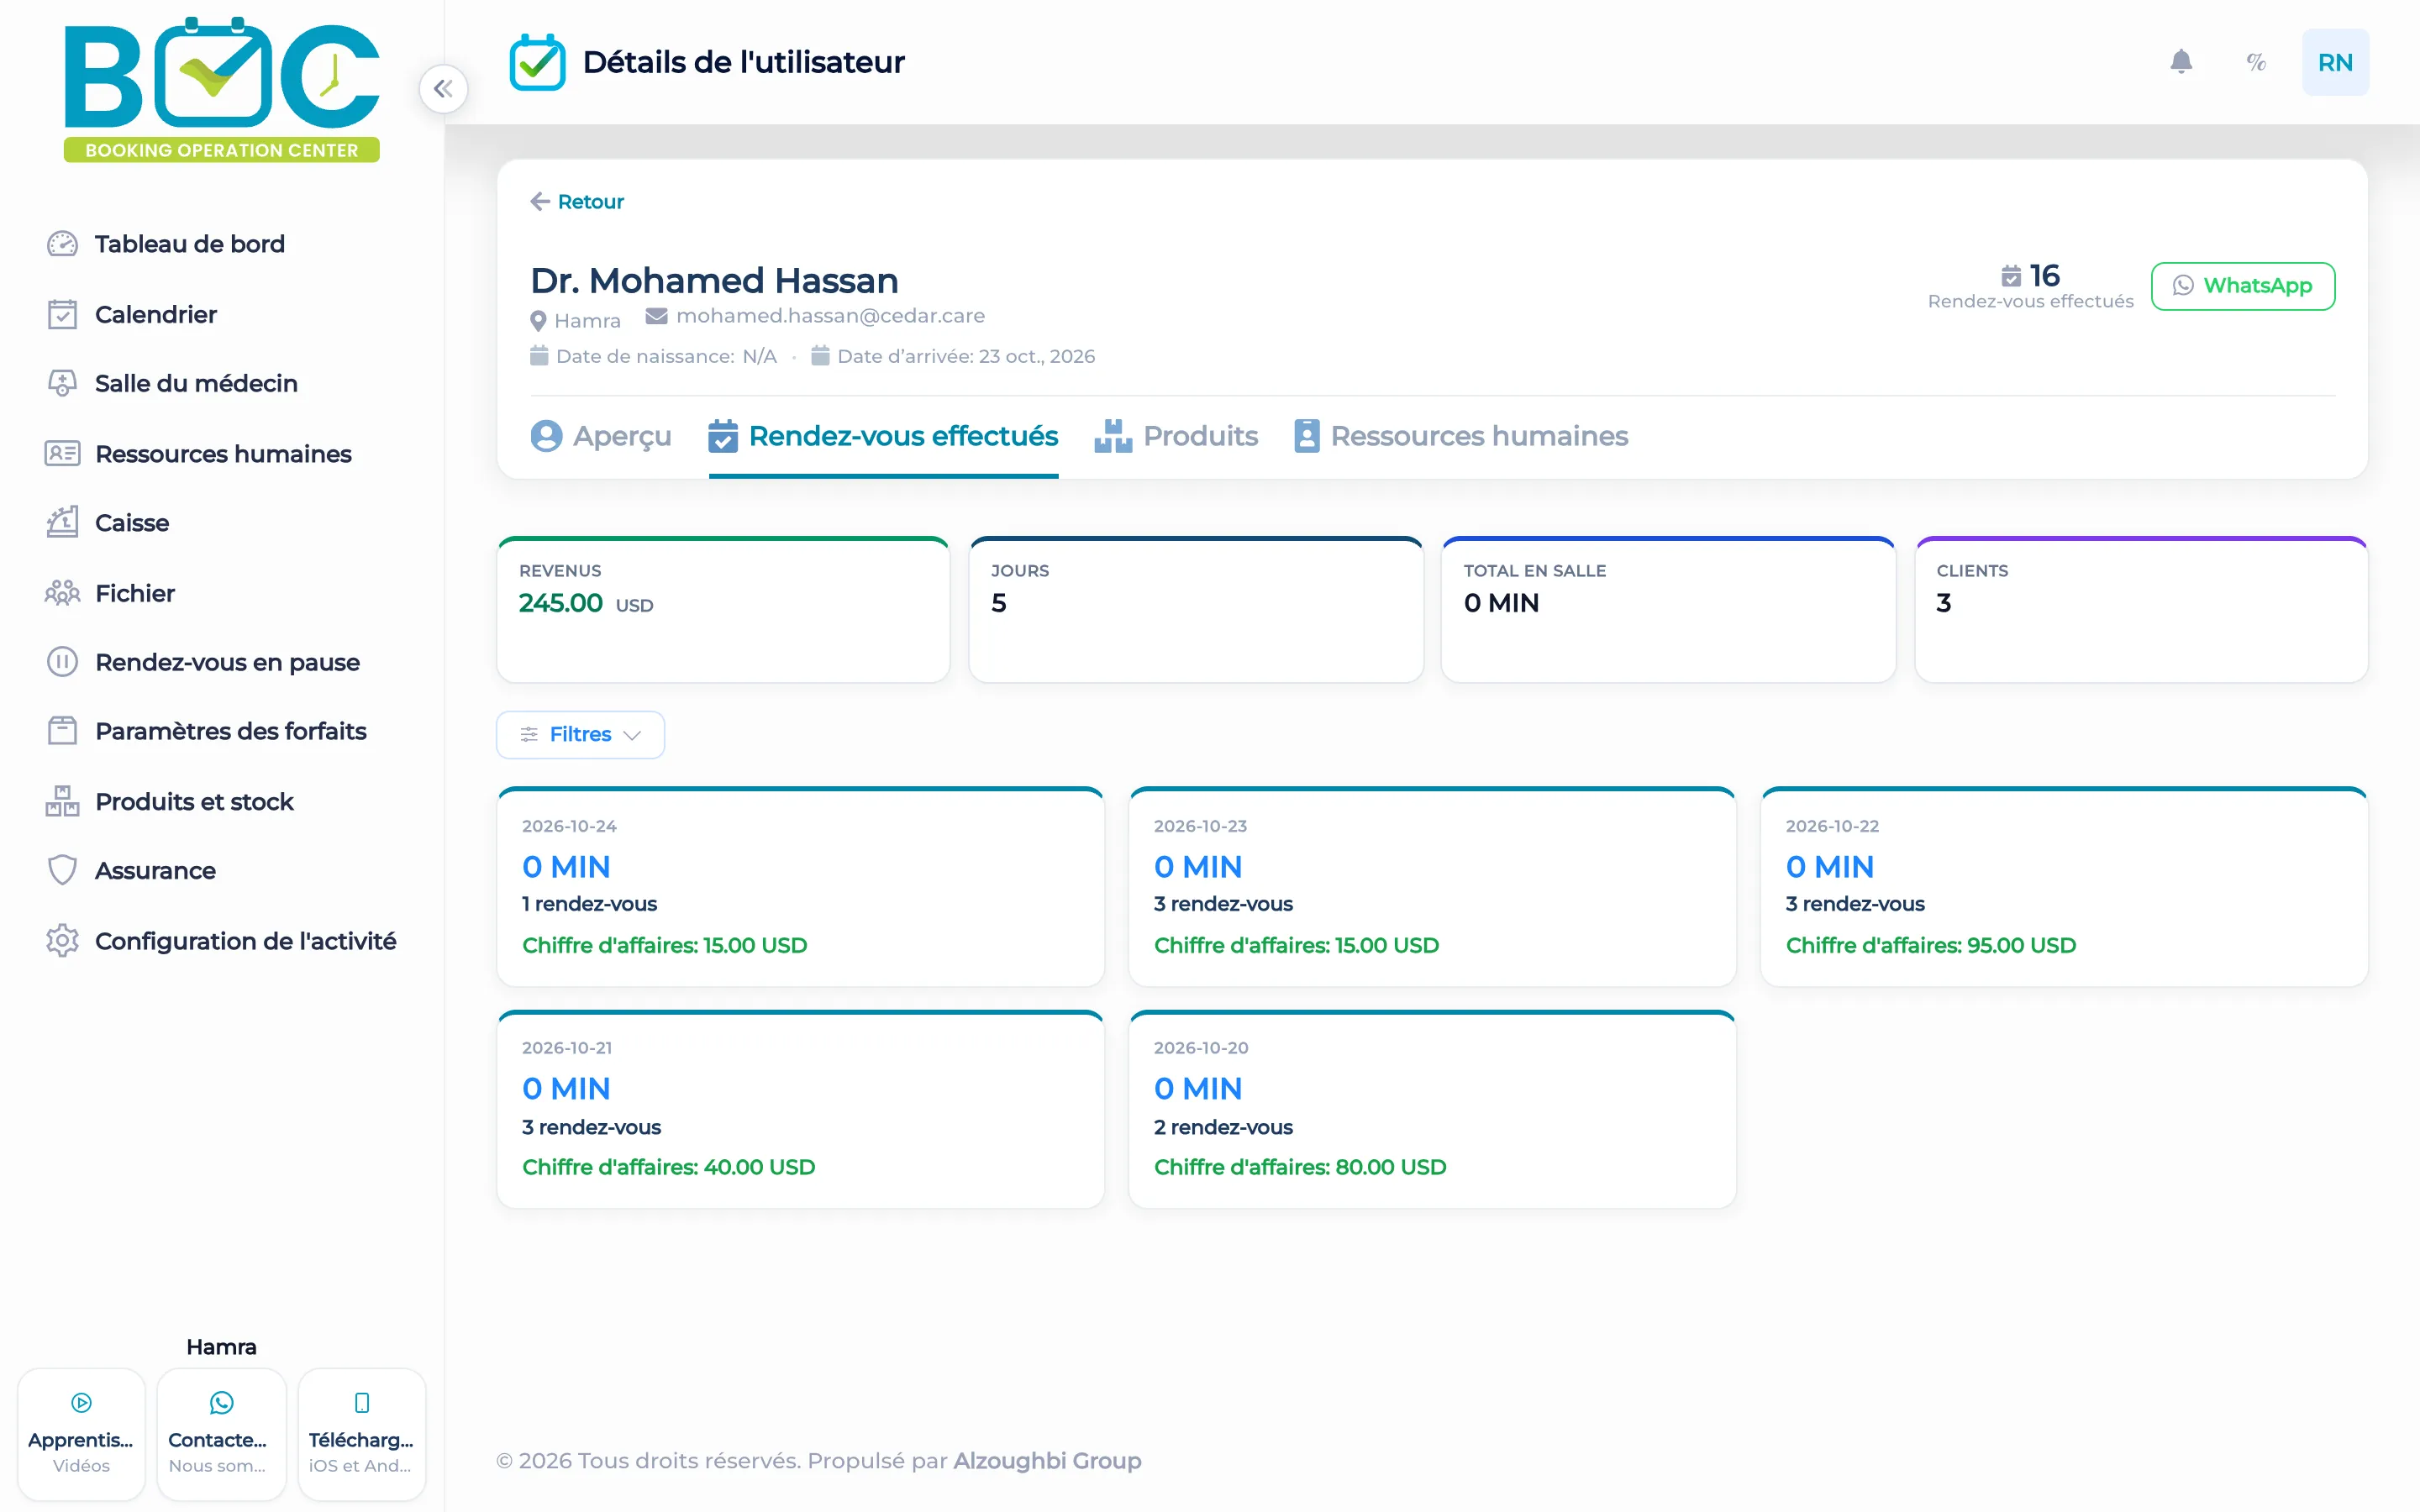Screen dimensions: 2420x1512
Task: Open the 2026-10-21 day card
Action: point(800,1109)
